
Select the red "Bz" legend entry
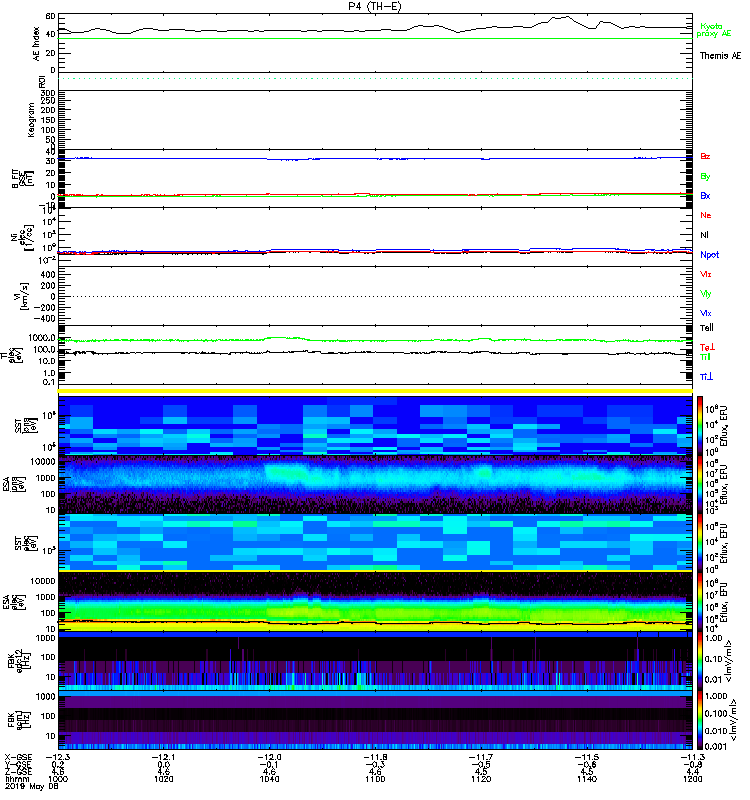(705, 156)
